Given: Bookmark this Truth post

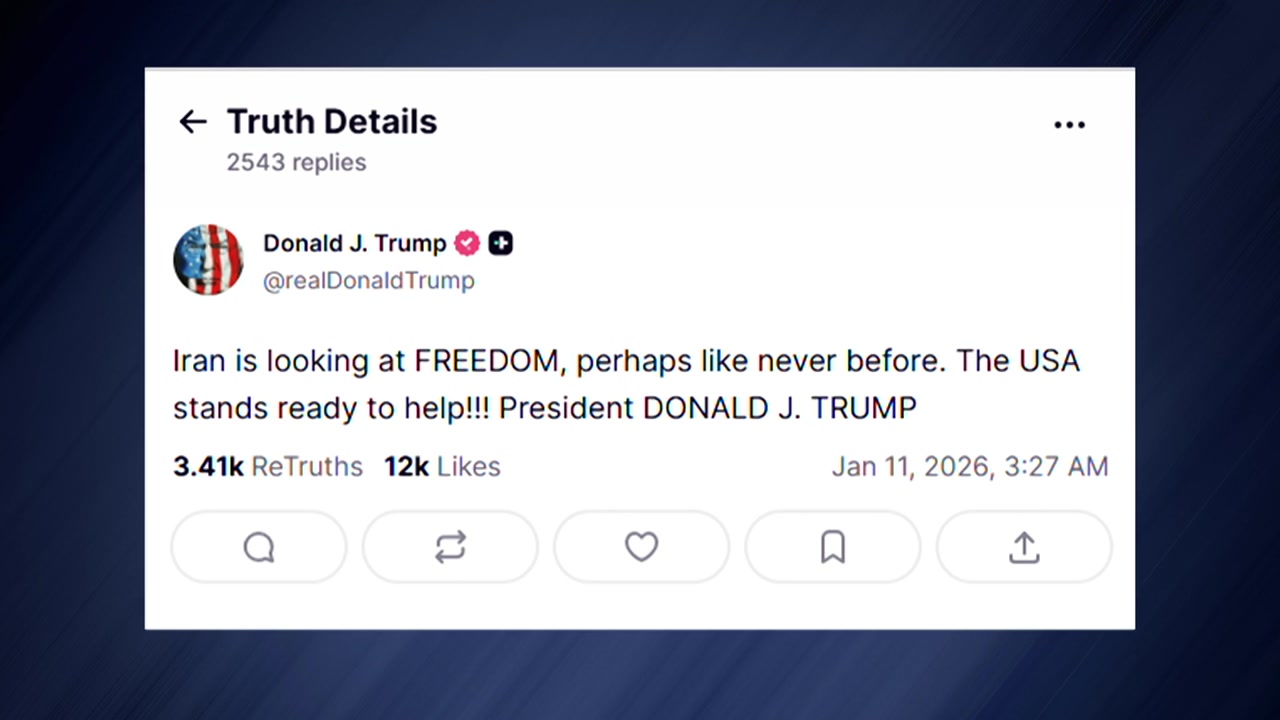Looking at the screenshot, I should pyautogui.click(x=832, y=547).
